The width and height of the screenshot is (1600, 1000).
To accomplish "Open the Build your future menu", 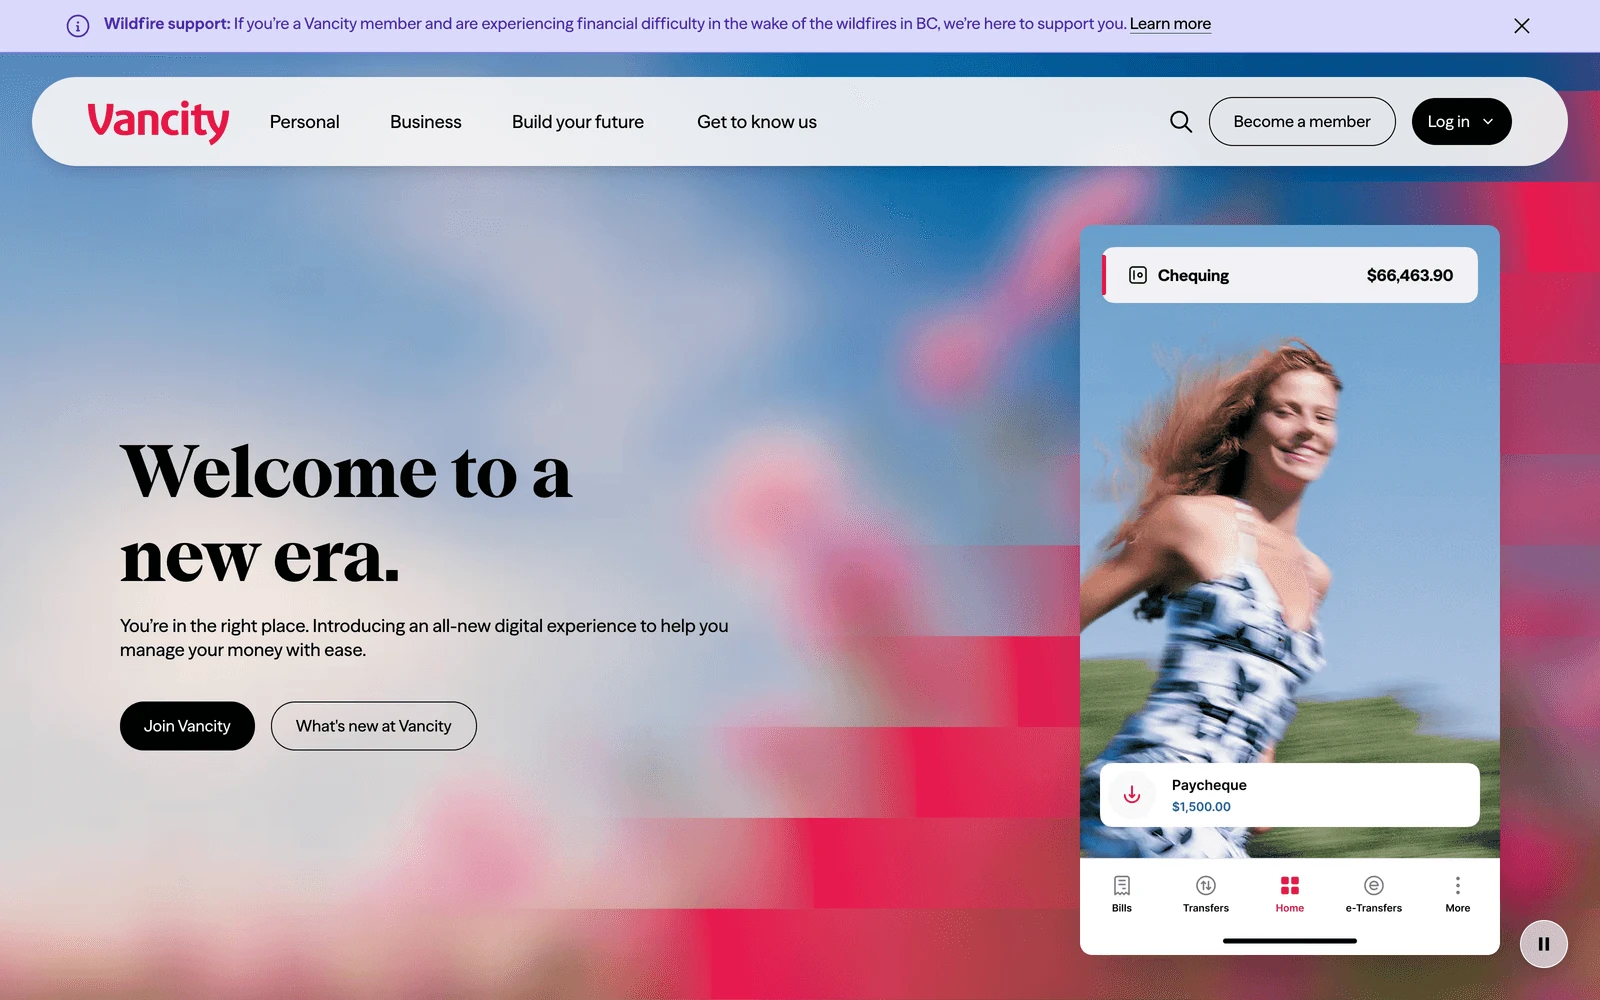I will 578,122.
